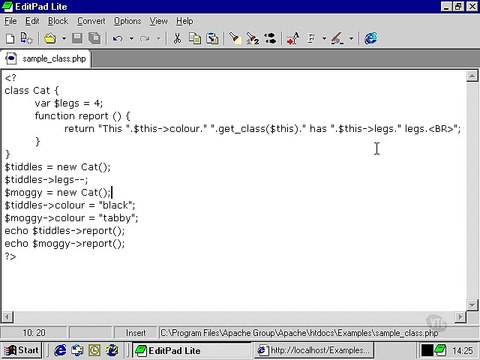
Task: Copy selection with the copy icon
Action: click(x=195, y=39)
